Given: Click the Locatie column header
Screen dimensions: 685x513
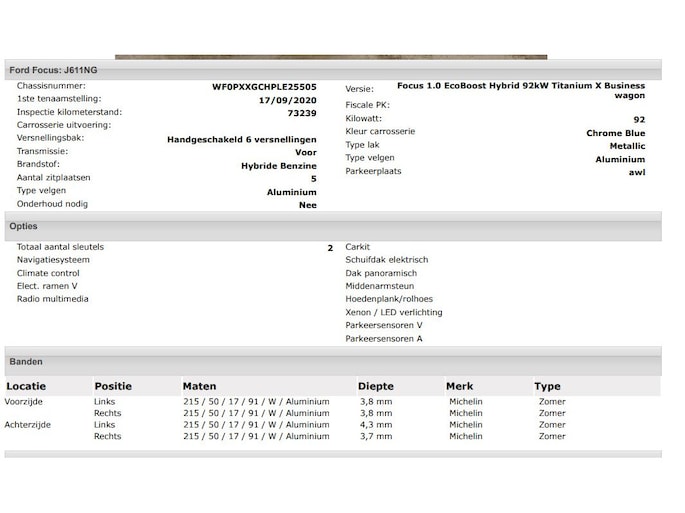Looking at the screenshot, I should tap(26, 386).
